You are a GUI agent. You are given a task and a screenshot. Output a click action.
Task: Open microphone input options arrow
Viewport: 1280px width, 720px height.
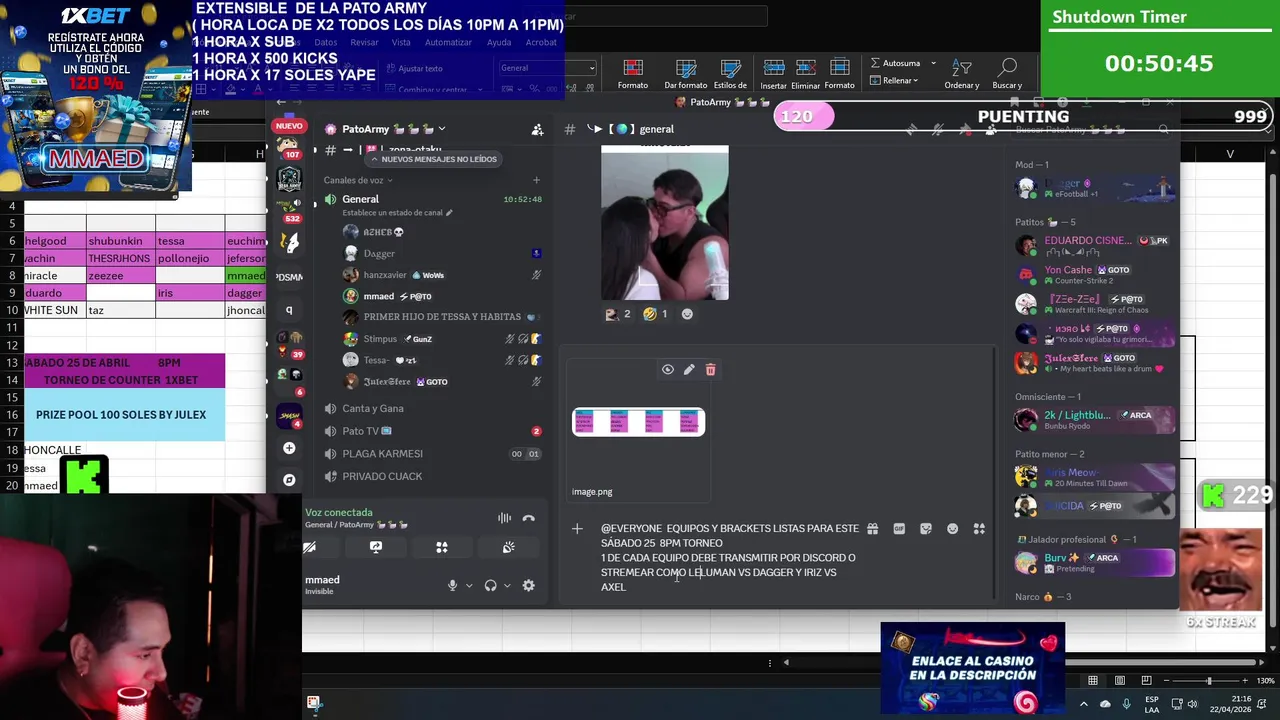[x=469, y=586]
